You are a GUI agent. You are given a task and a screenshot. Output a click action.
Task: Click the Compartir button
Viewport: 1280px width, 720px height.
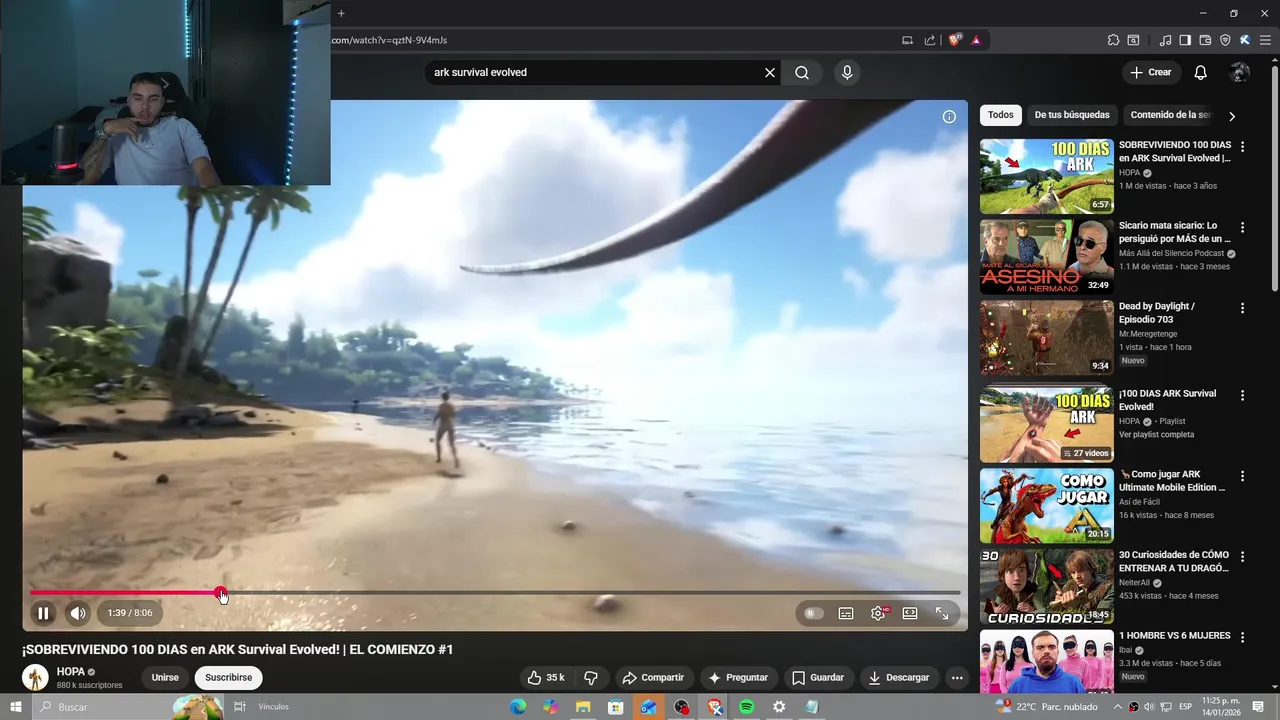click(x=653, y=677)
